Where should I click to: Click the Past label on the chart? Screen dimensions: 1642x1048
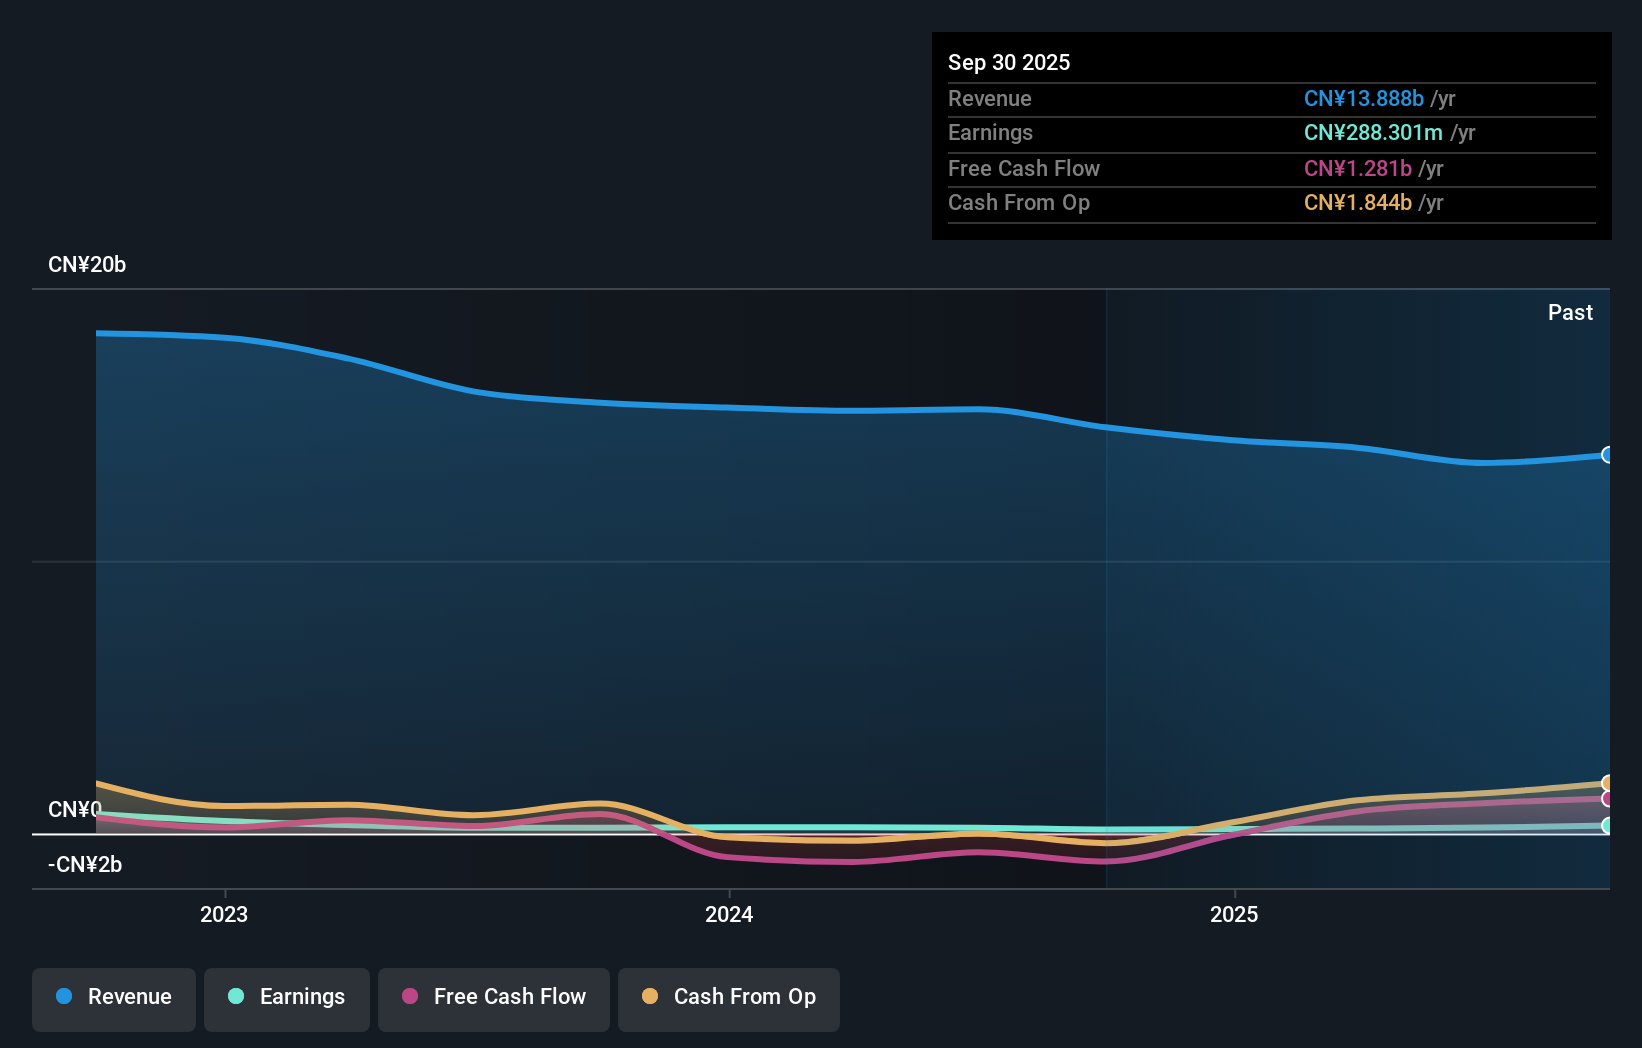coord(1570,312)
